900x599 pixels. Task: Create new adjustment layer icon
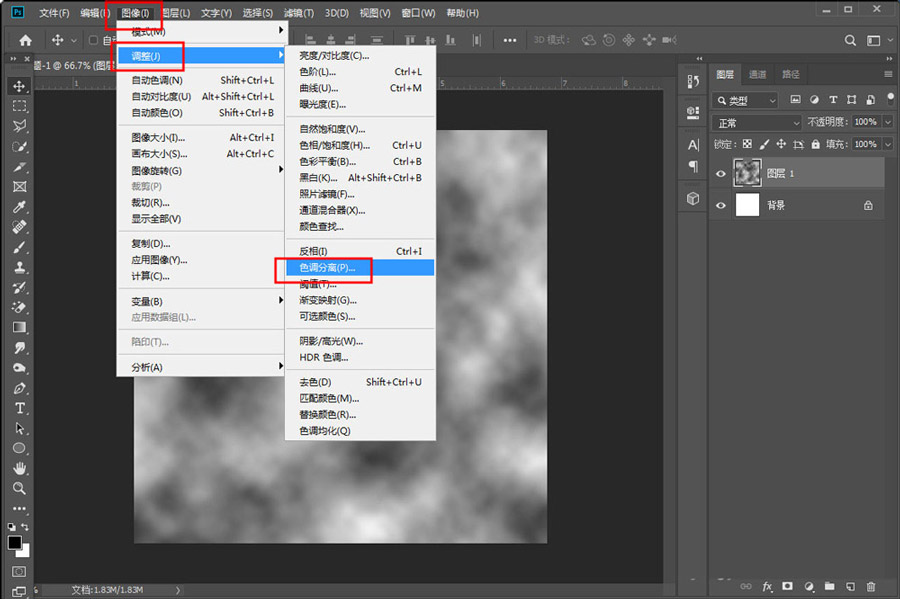pos(809,586)
